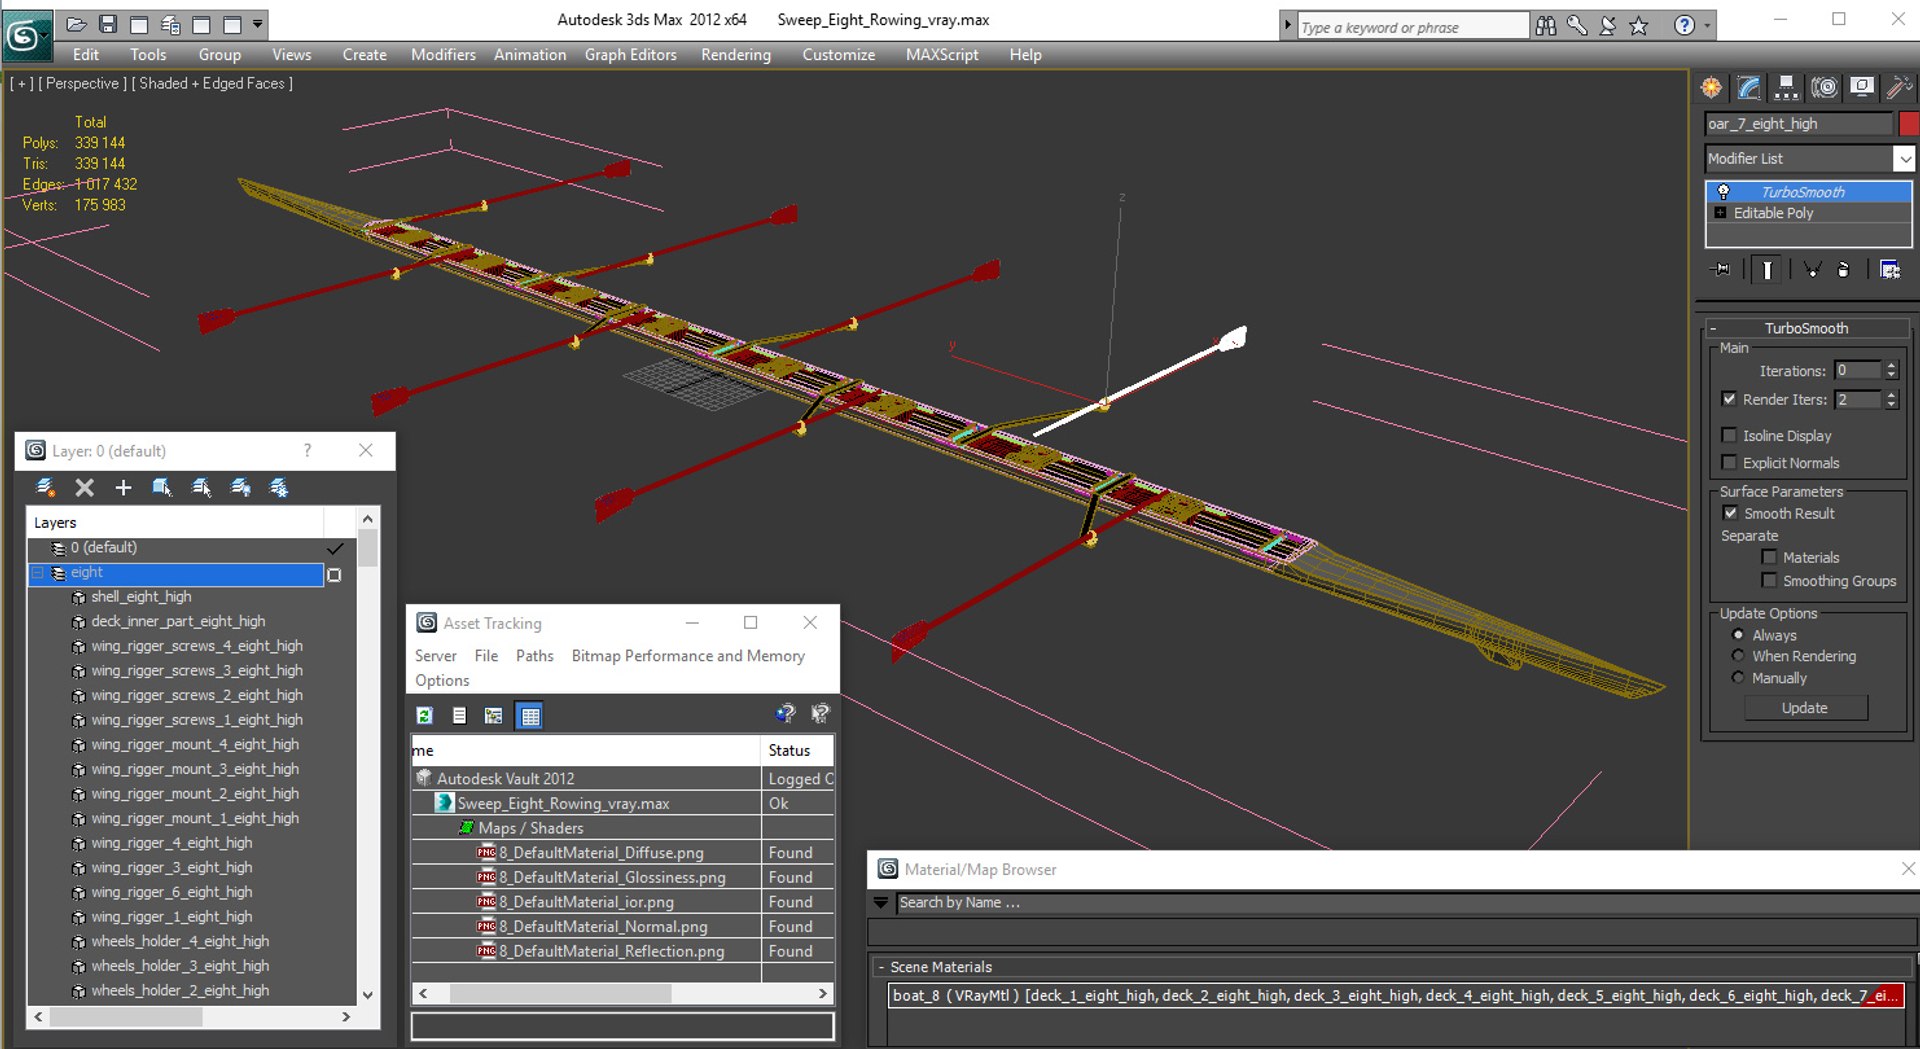Create new layer in Layer dialog

point(45,487)
